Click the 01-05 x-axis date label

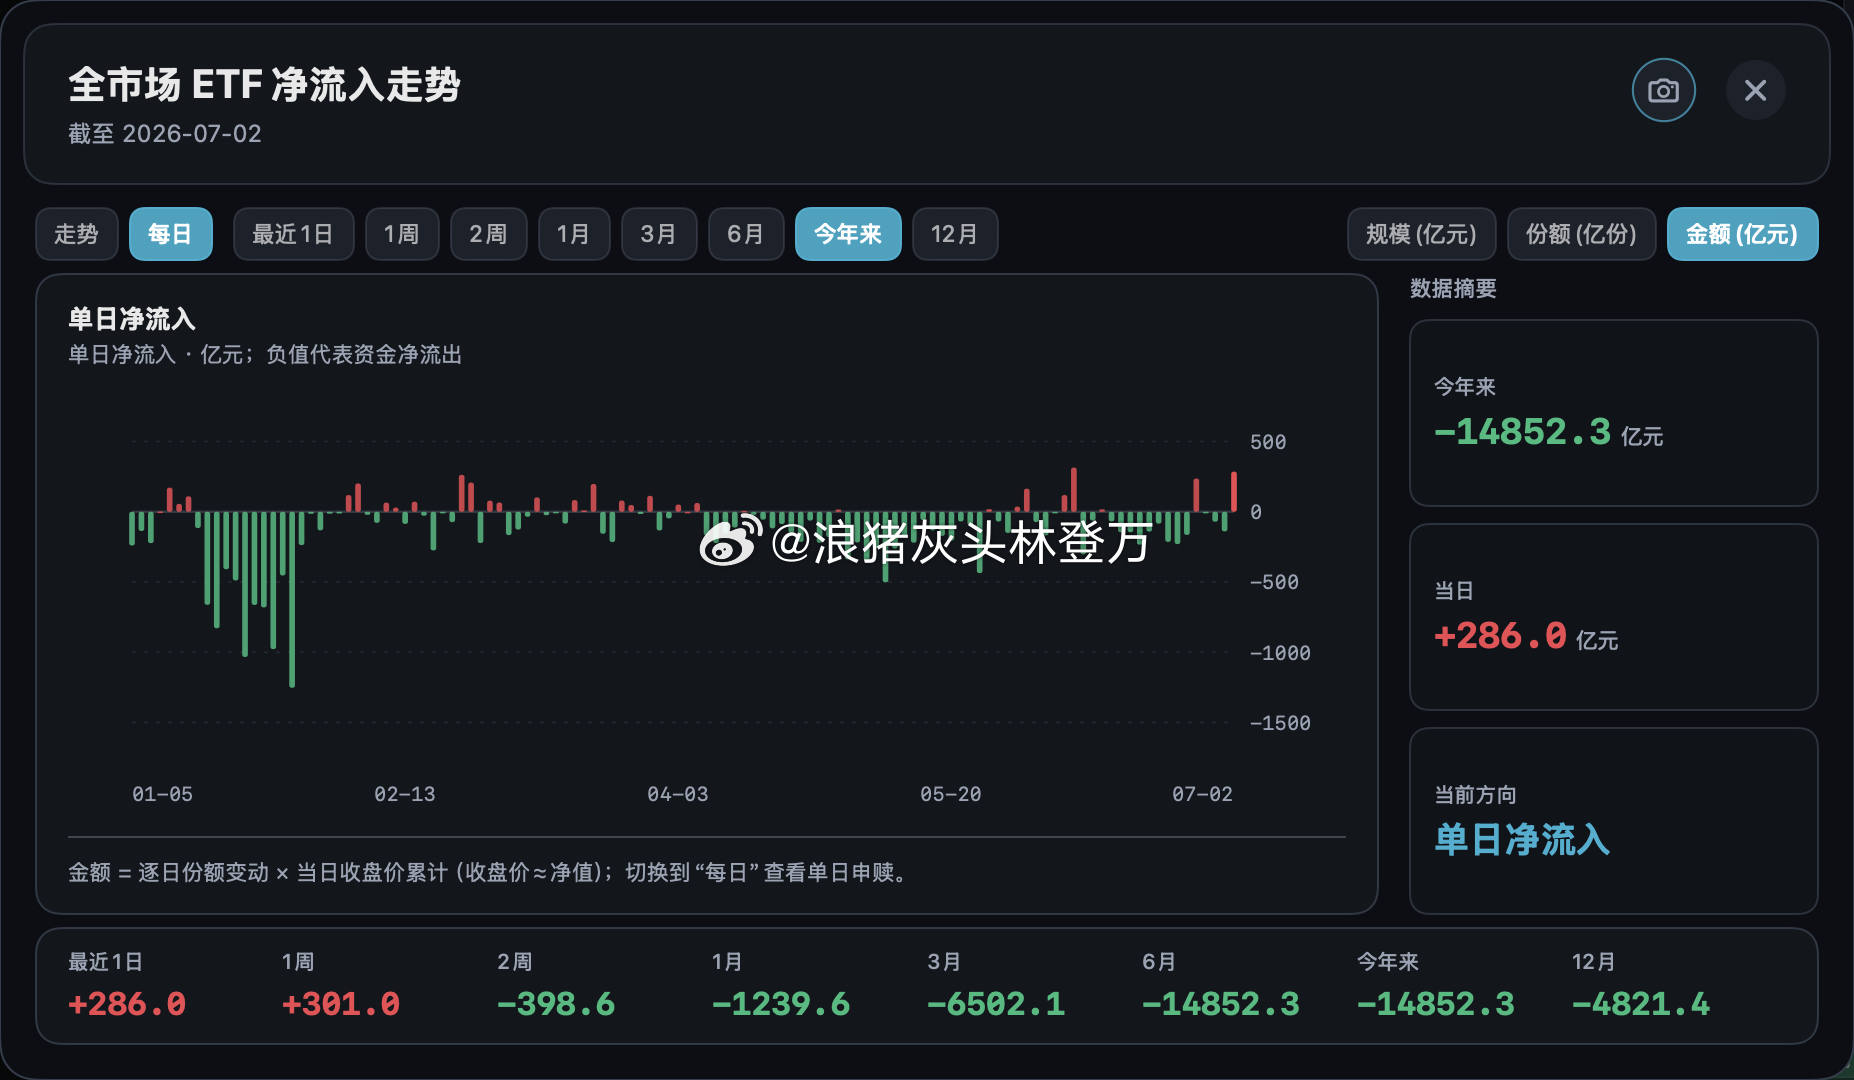pyautogui.click(x=162, y=794)
